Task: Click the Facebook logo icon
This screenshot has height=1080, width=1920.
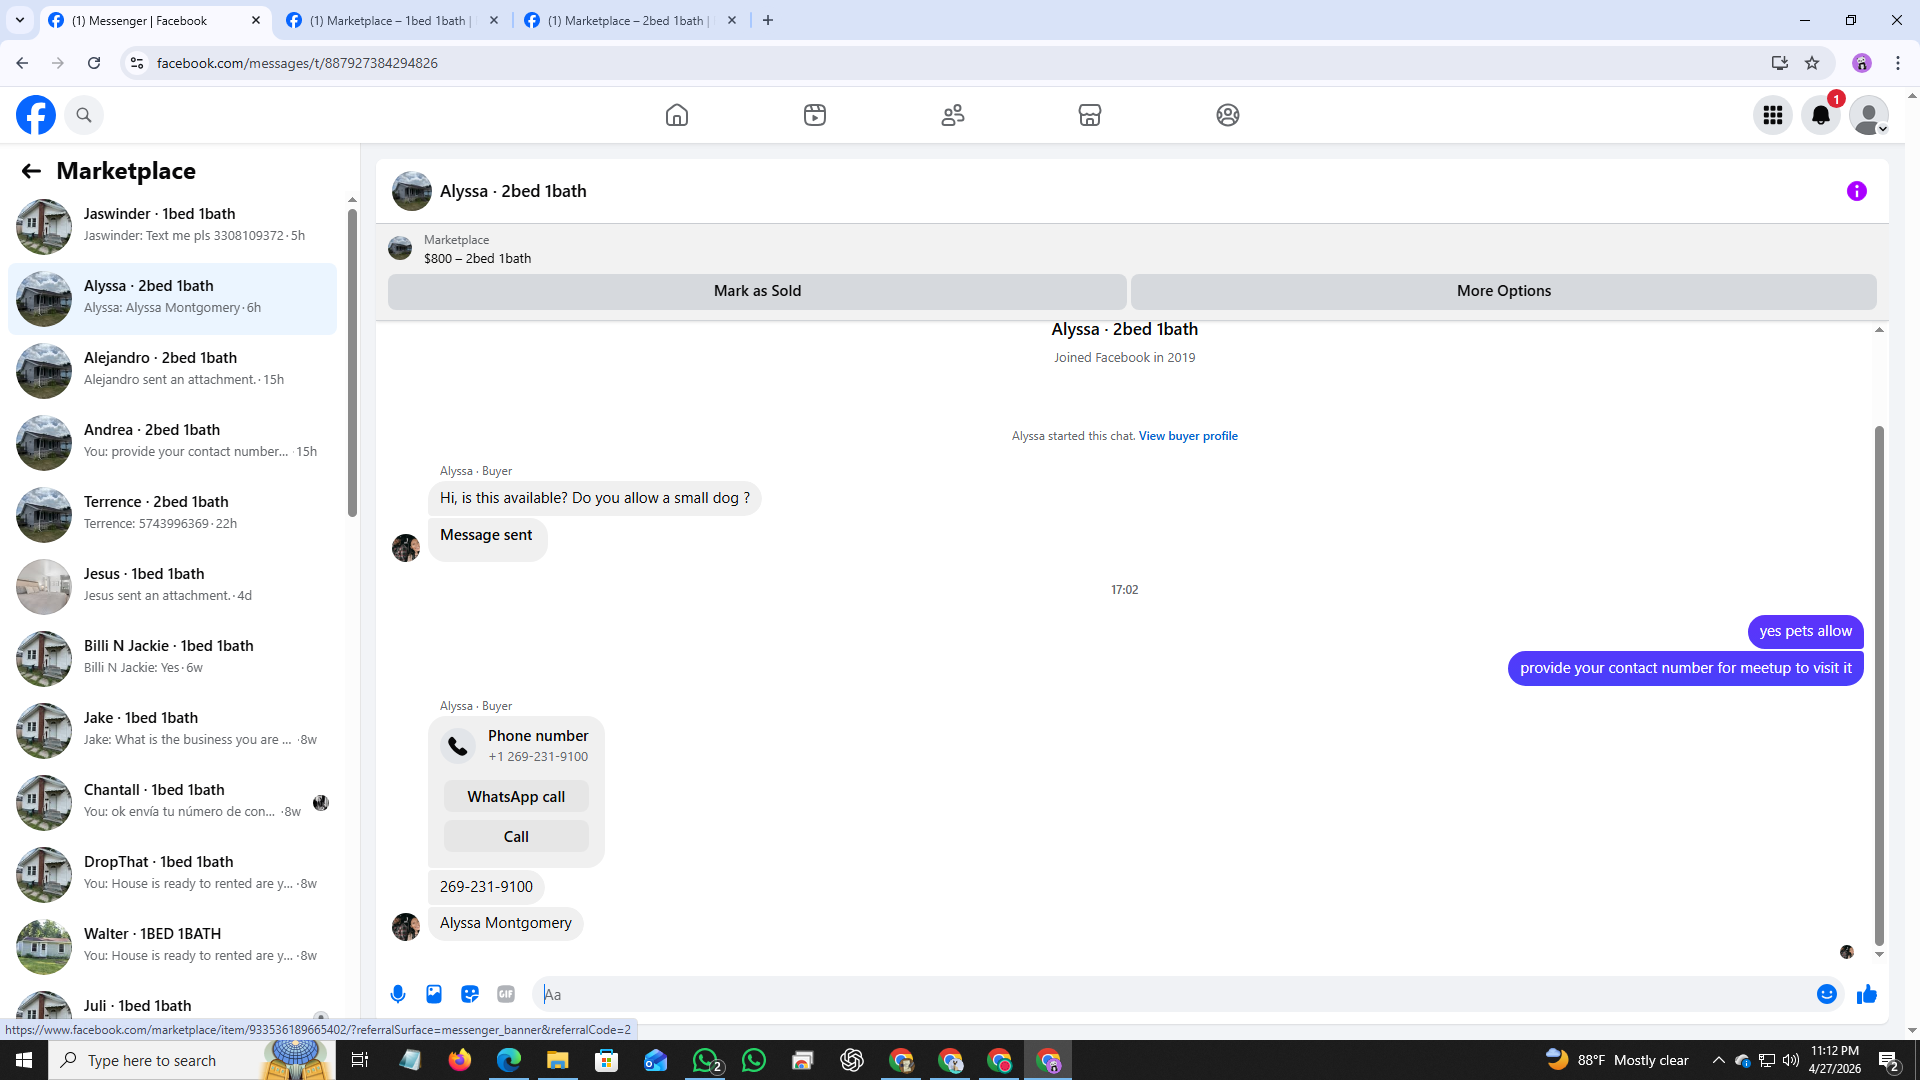Action: (x=36, y=115)
